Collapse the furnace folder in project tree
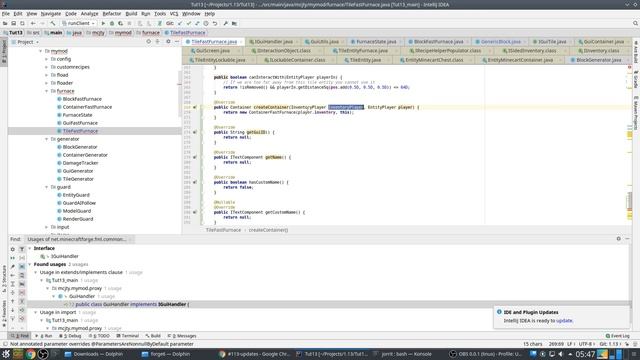Screen dimensions: 640x360 47,91
